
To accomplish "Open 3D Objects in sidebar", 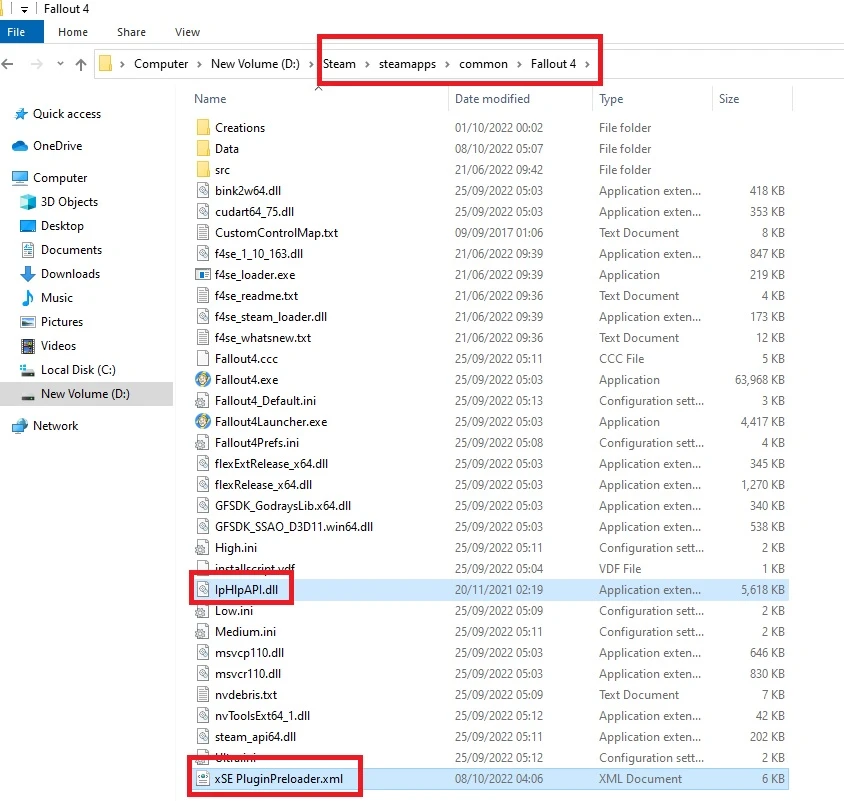I will pyautogui.click(x=69, y=202).
